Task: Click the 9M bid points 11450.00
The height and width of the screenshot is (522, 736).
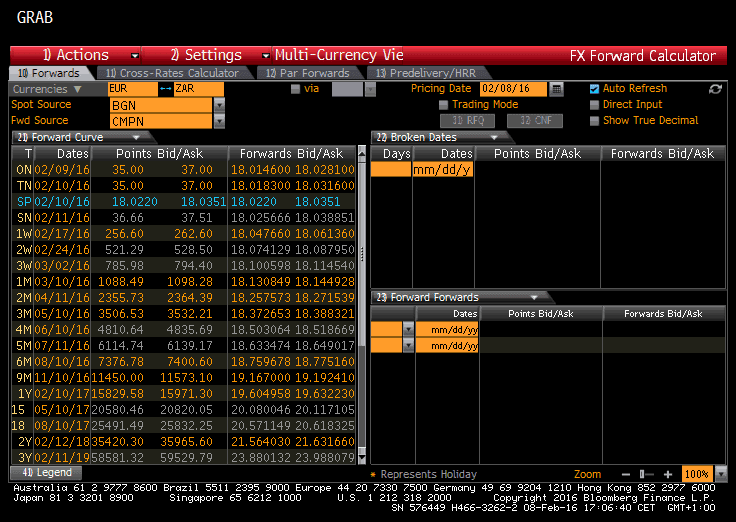Action: tap(117, 378)
